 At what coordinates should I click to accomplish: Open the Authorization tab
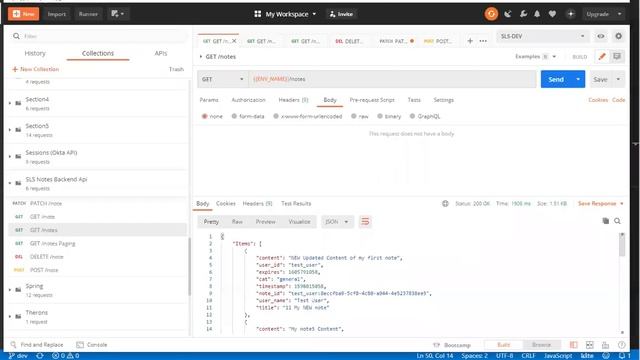point(248,100)
